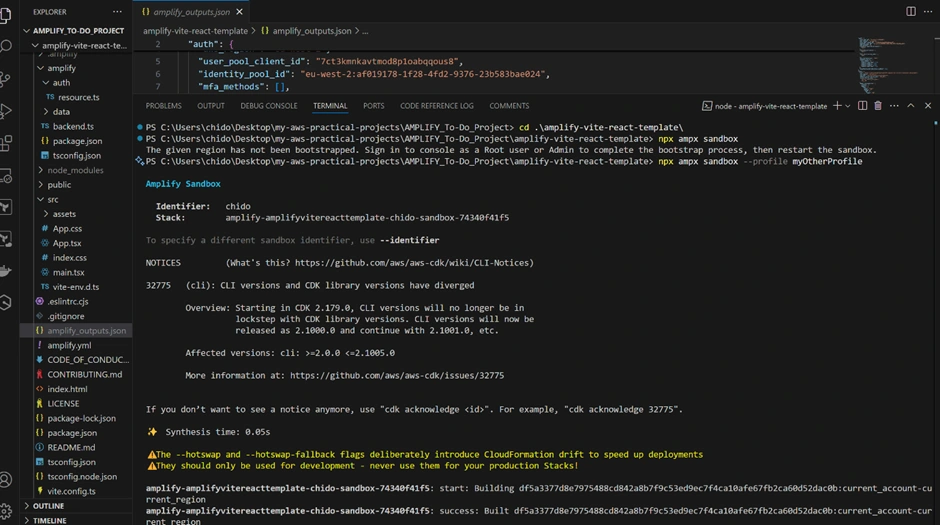This screenshot has height=525, width=940.
Task: Switch to the PROBLEMS tab
Action: [x=163, y=106]
